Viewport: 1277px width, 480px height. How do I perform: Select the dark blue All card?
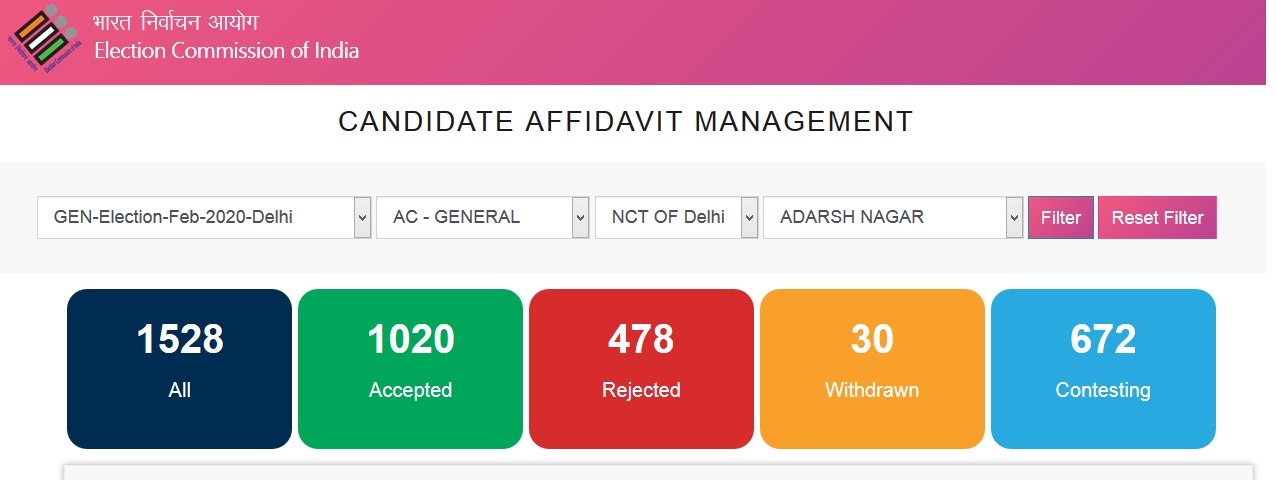179,369
